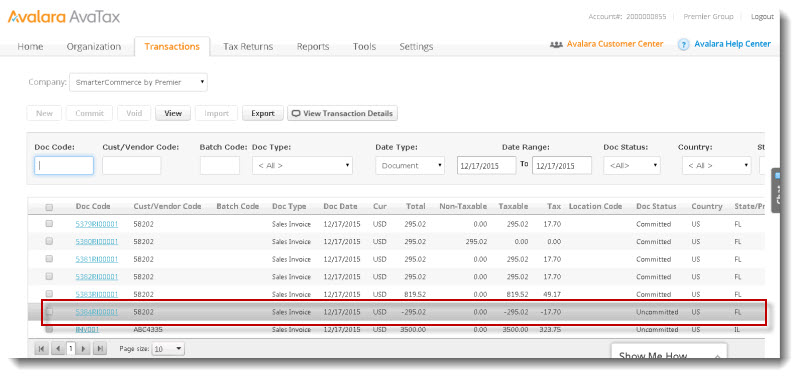Image resolution: width=800 pixels, height=378 pixels.
Task: Check the box for 5383RI00001
Action: coord(49,294)
